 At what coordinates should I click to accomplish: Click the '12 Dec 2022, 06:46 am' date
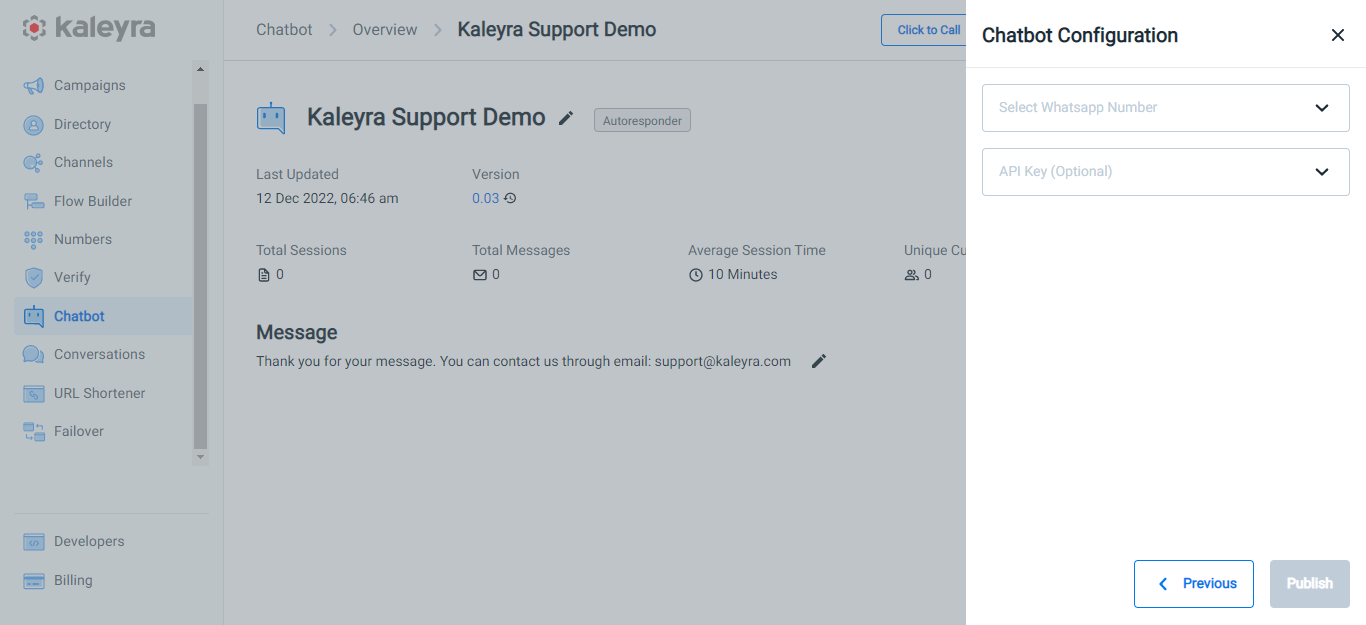click(x=327, y=199)
